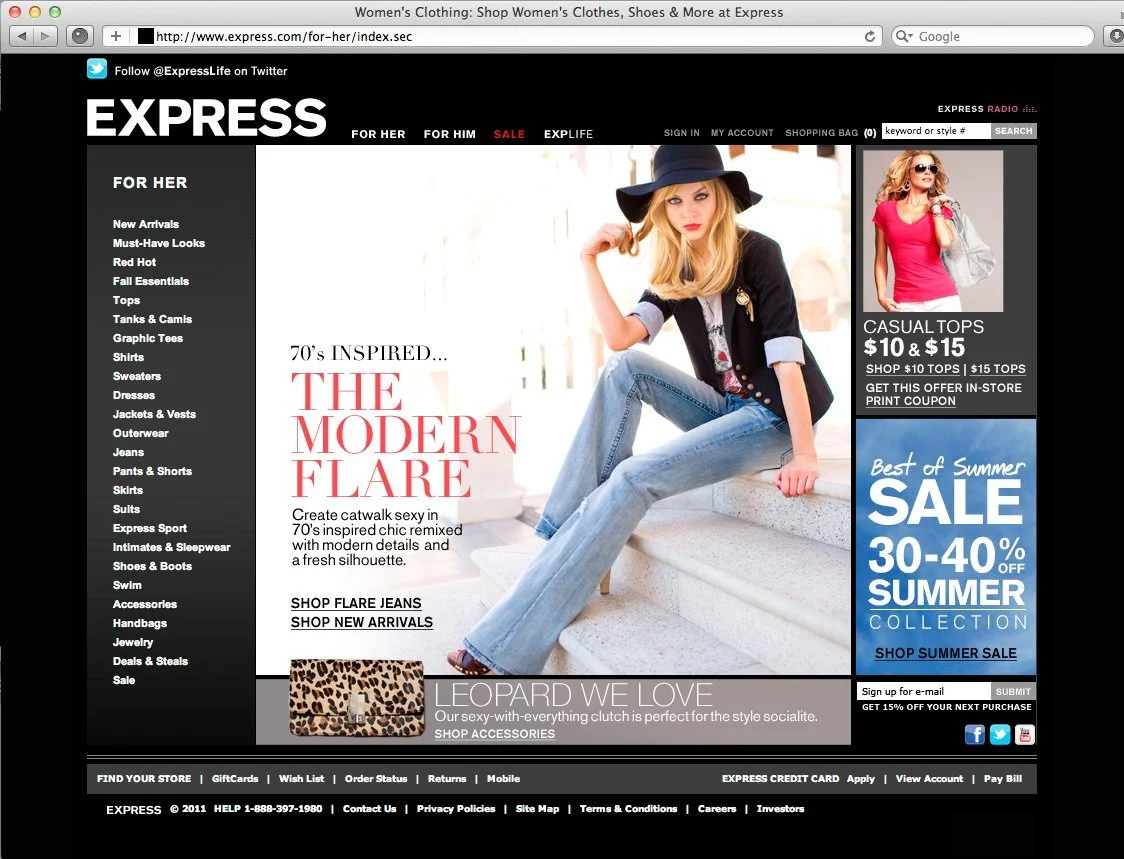This screenshot has width=1124, height=859.
Task: Click the Google search magnifier icon
Action: pos(904,36)
